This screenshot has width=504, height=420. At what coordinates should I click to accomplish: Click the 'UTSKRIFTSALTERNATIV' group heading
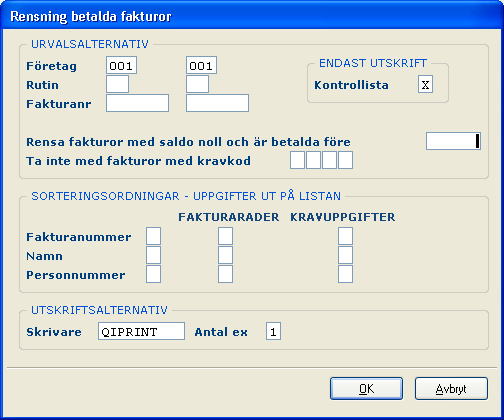coord(99,310)
